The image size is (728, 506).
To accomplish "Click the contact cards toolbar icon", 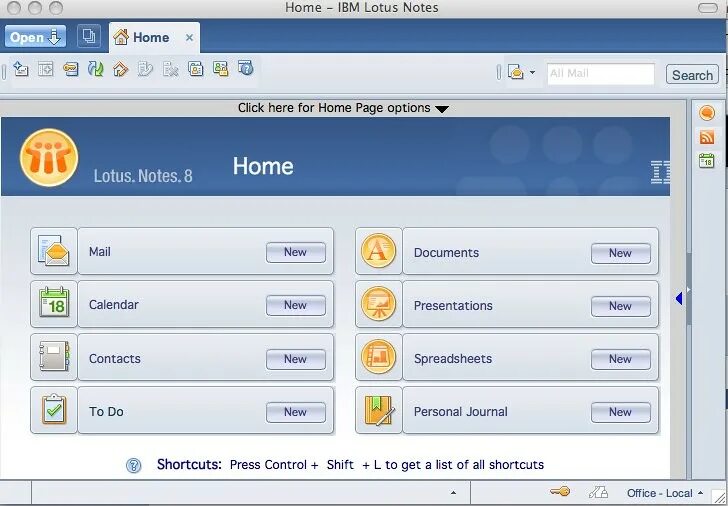I will (x=195, y=69).
